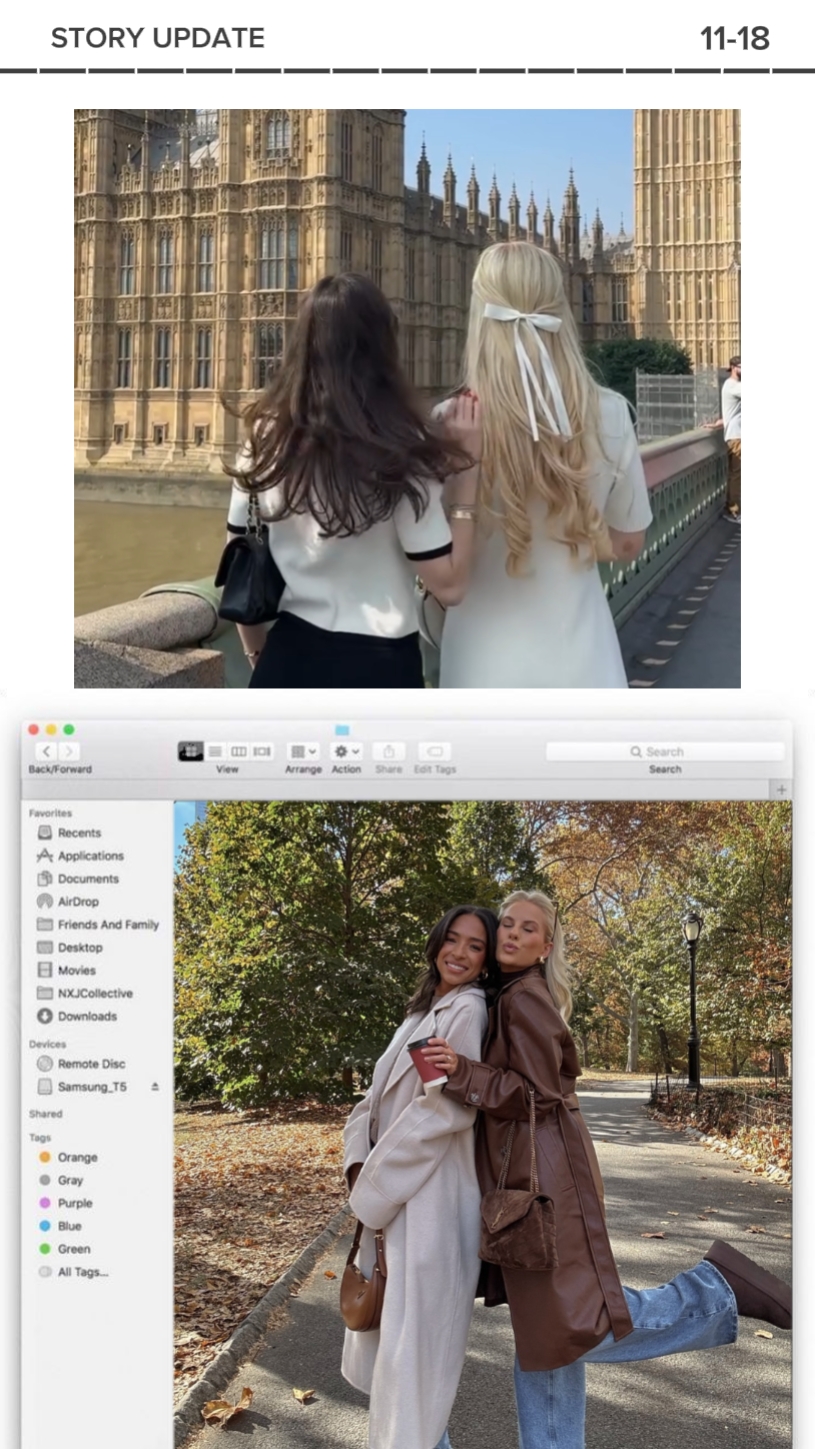Add a new tab with plus button

[781, 790]
